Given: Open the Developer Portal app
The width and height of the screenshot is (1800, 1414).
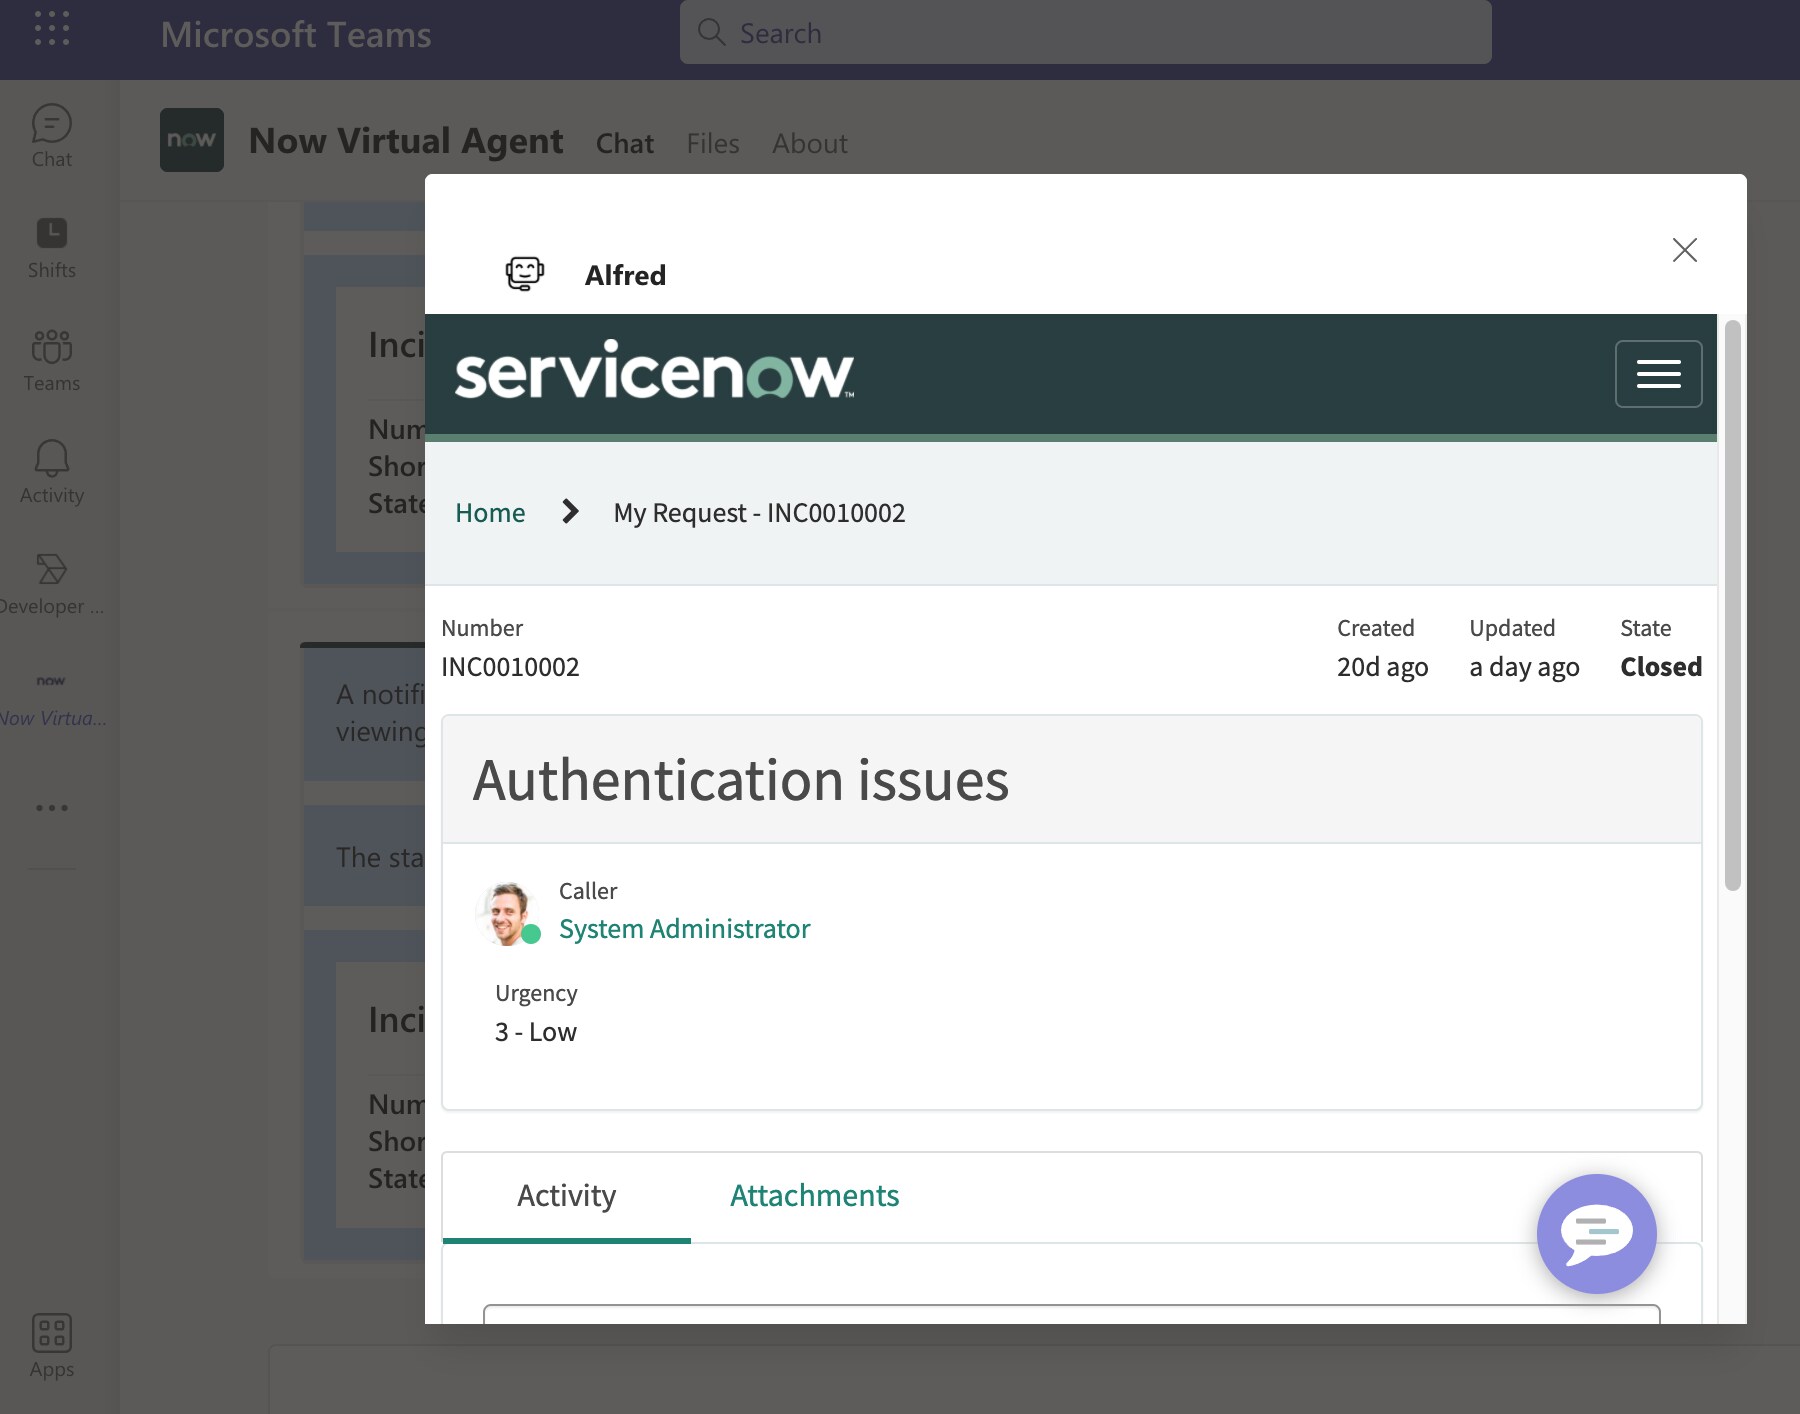Looking at the screenshot, I should point(52,584).
